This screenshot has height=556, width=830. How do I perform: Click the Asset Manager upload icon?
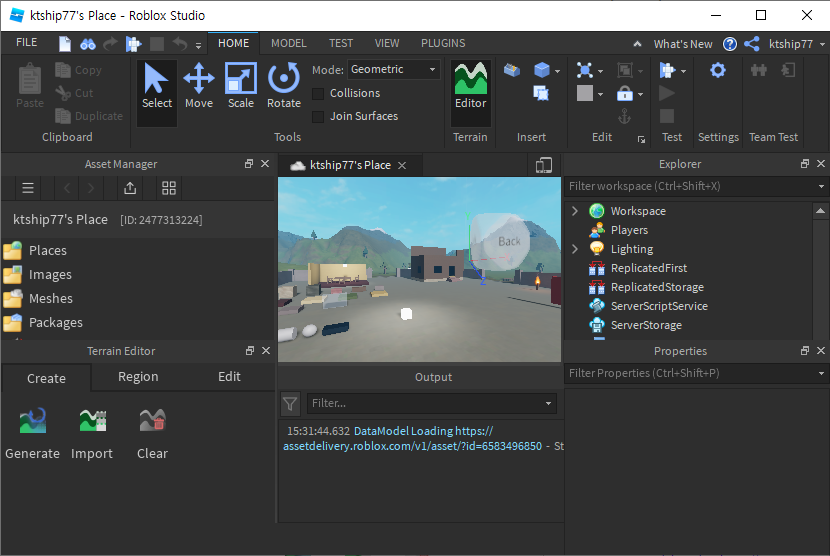point(130,188)
